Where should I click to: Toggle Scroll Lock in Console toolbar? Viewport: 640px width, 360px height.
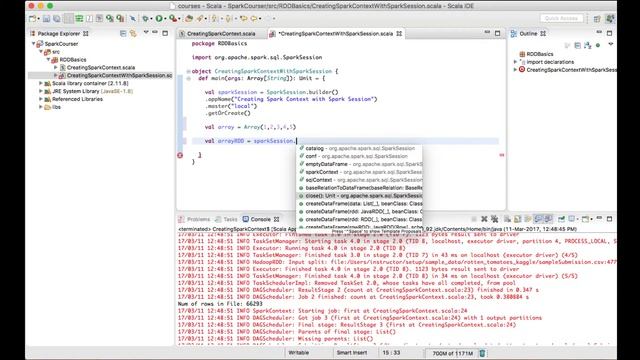518,219
